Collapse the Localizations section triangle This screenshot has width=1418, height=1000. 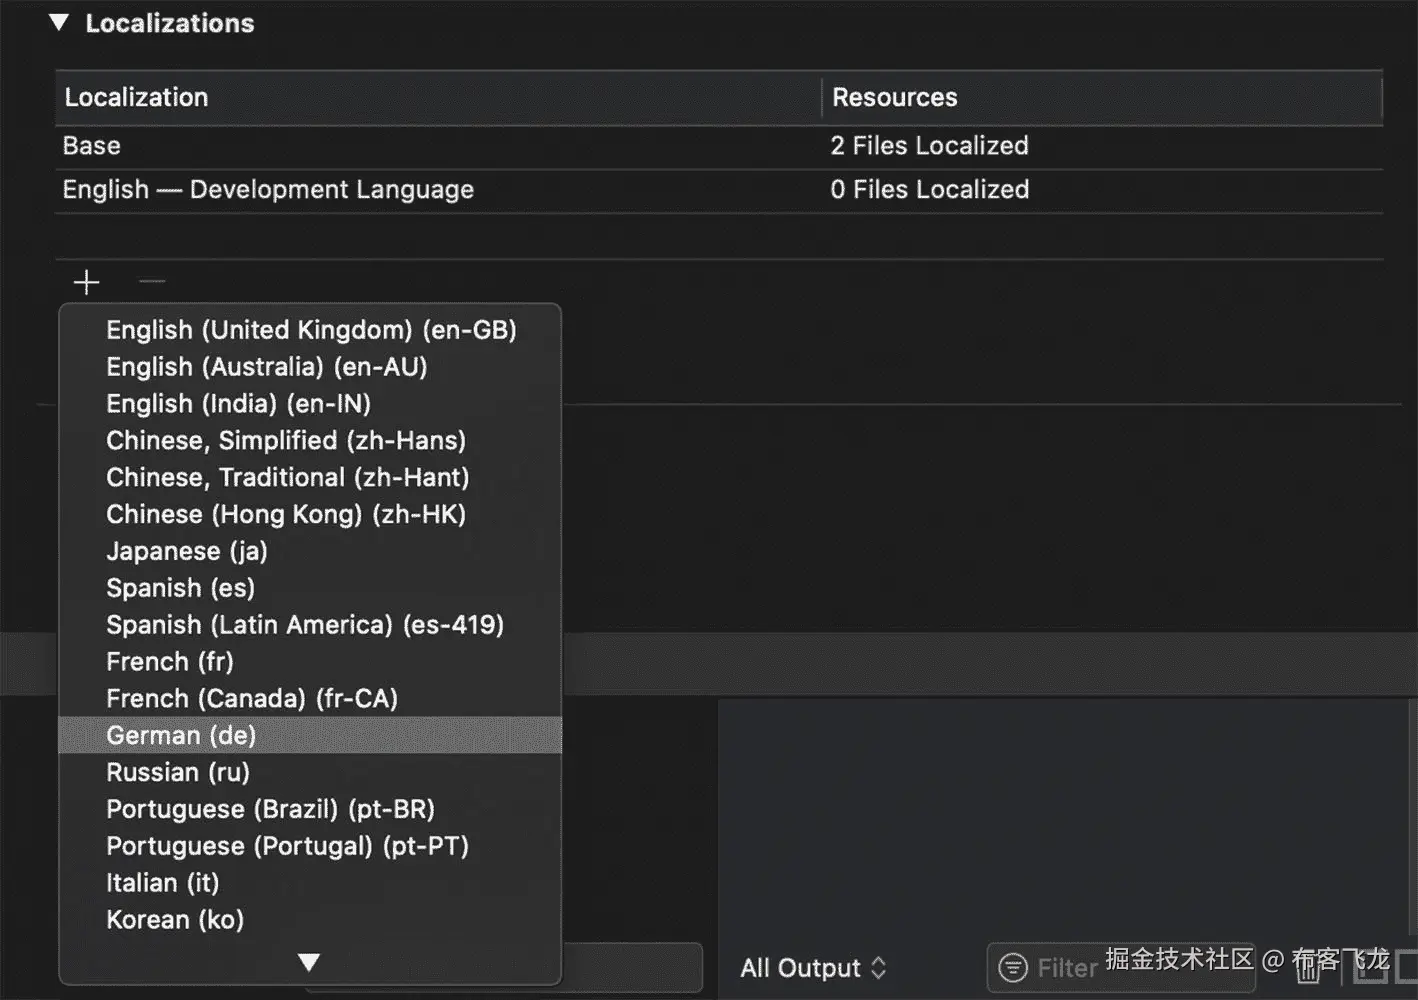[x=60, y=23]
